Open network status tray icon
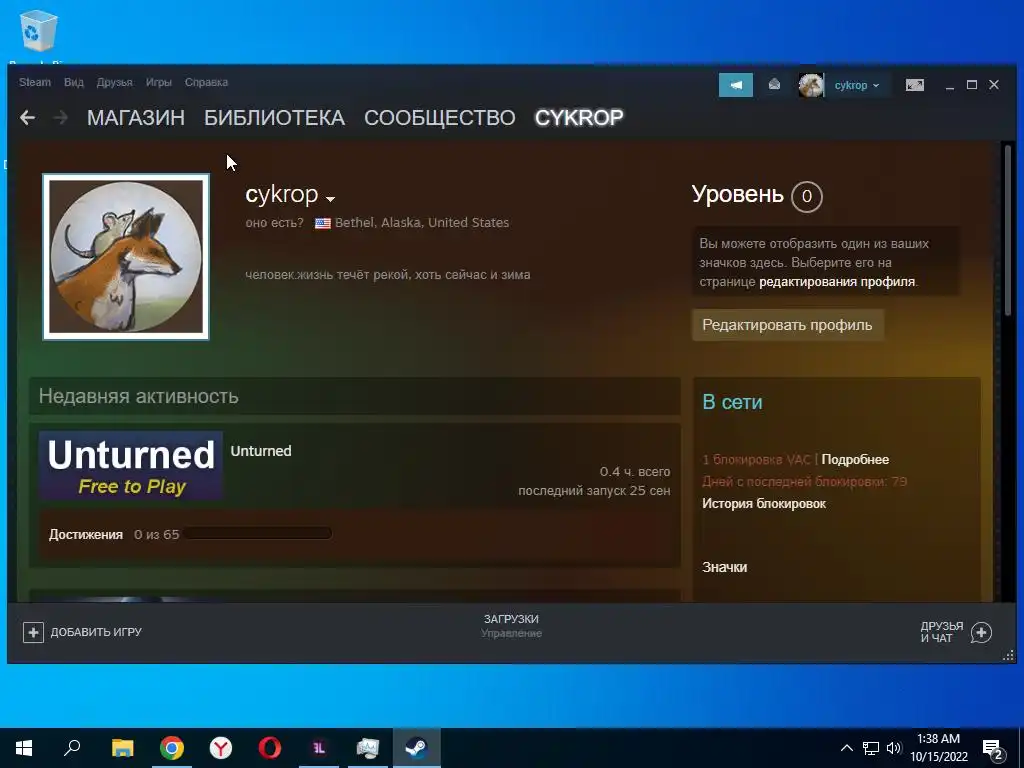The image size is (1024, 768). tap(871, 748)
